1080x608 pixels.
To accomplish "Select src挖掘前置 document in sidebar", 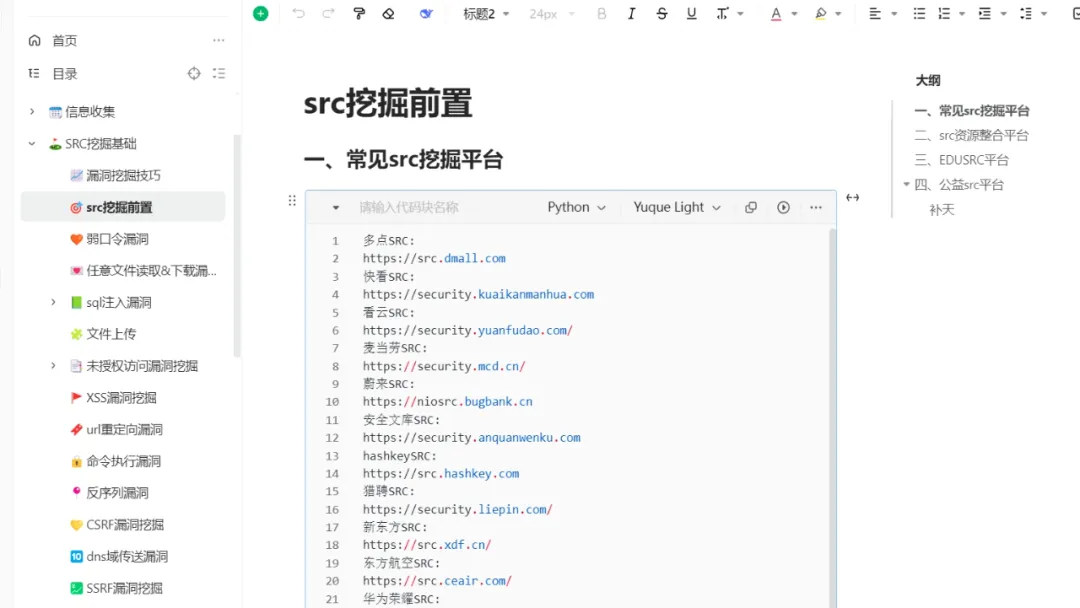I will point(123,207).
